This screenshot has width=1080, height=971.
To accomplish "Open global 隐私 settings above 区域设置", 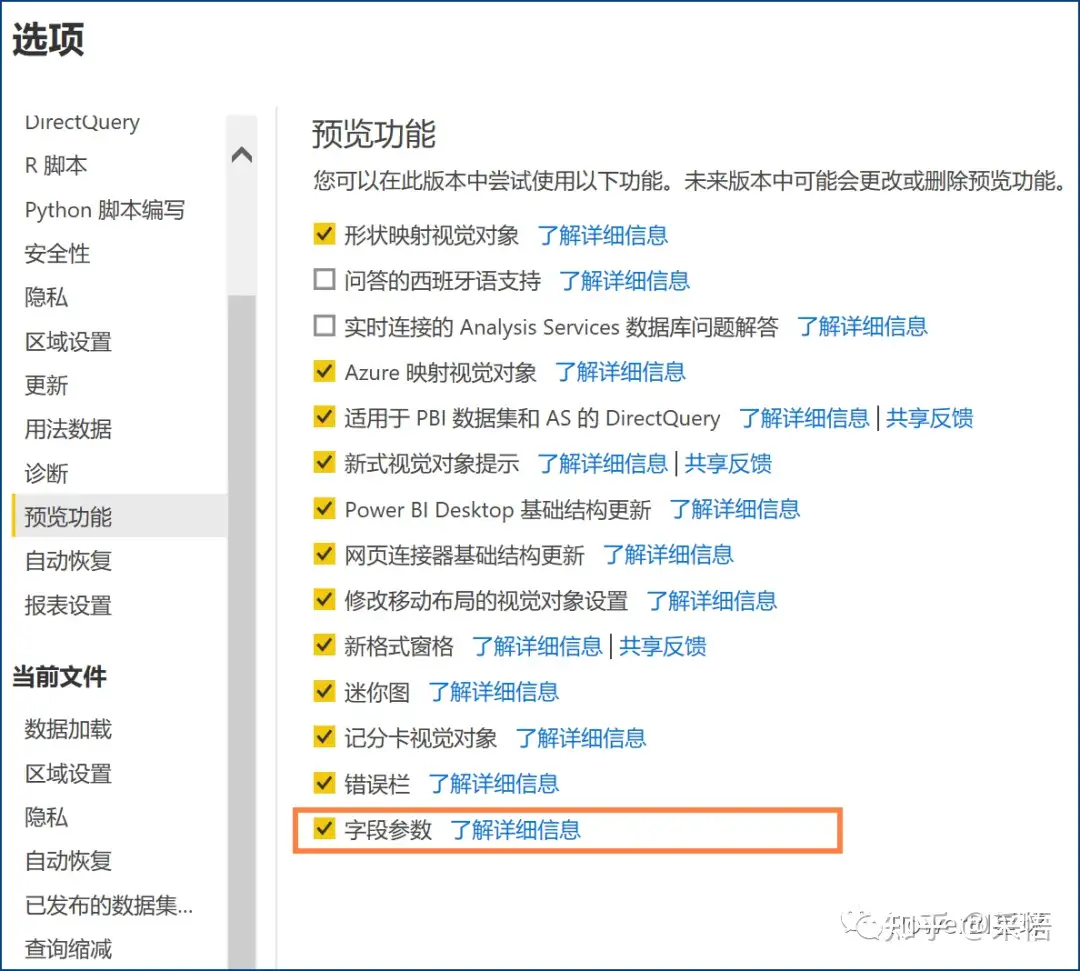I will (x=46, y=297).
